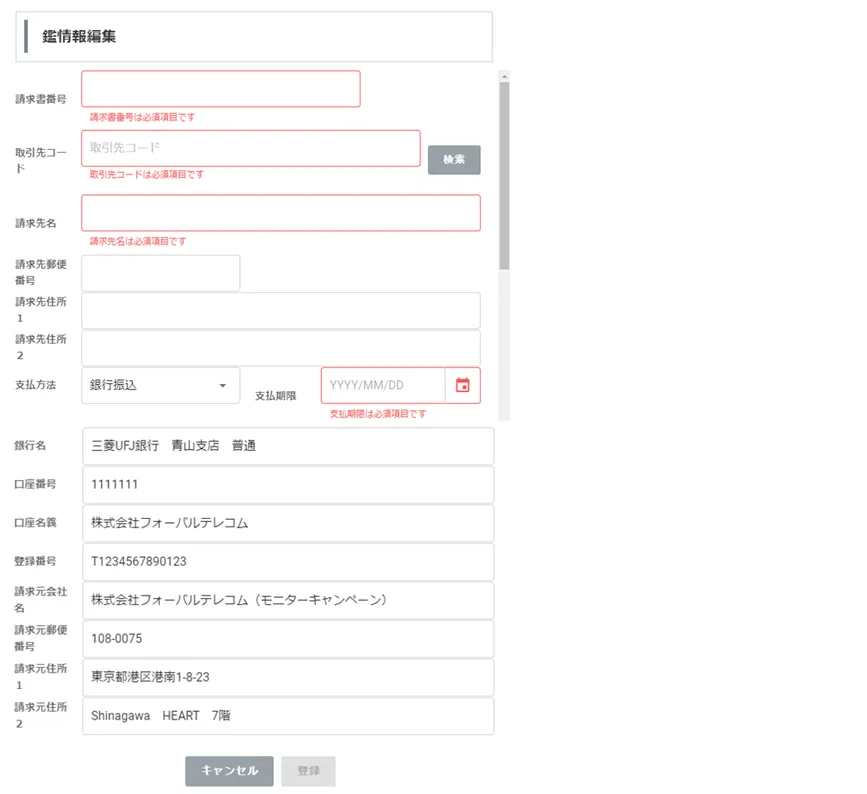Click the 支払期限 label

(275, 396)
